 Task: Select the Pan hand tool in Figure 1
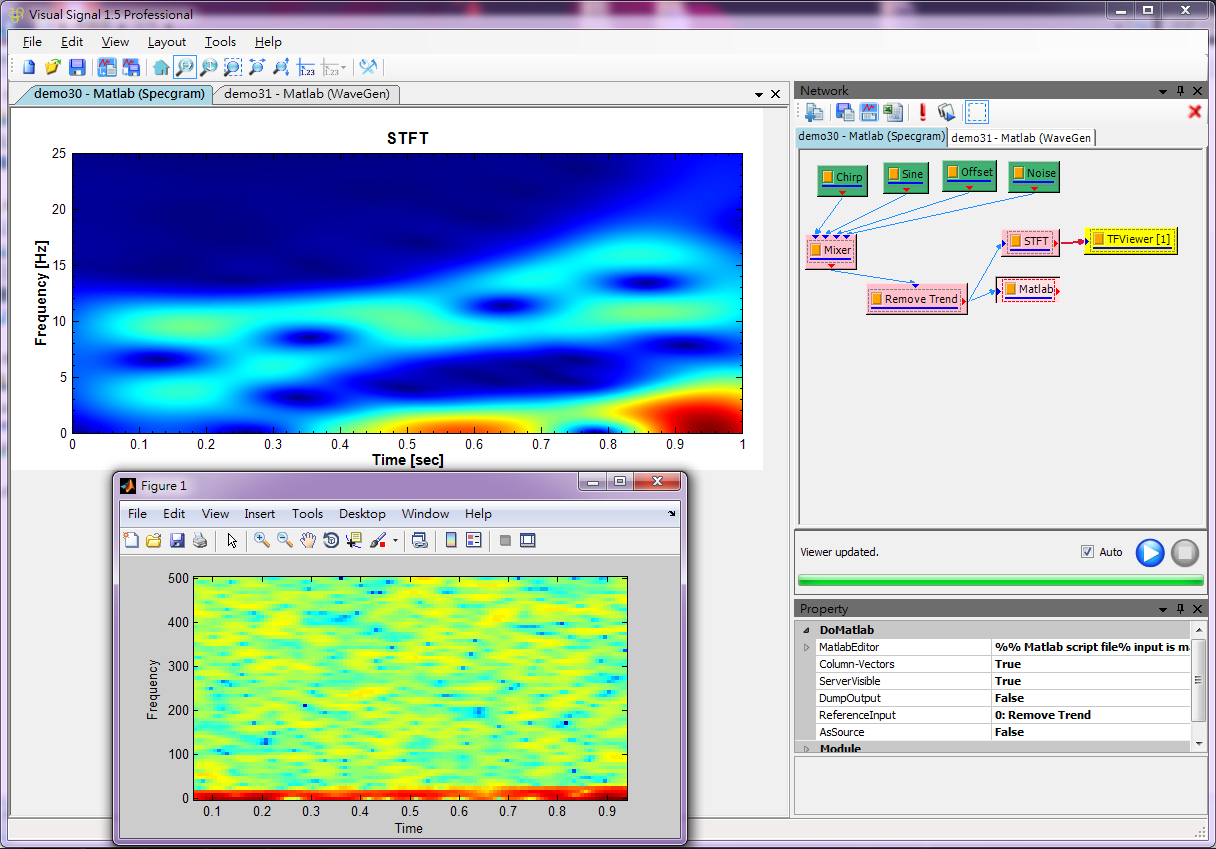point(308,540)
